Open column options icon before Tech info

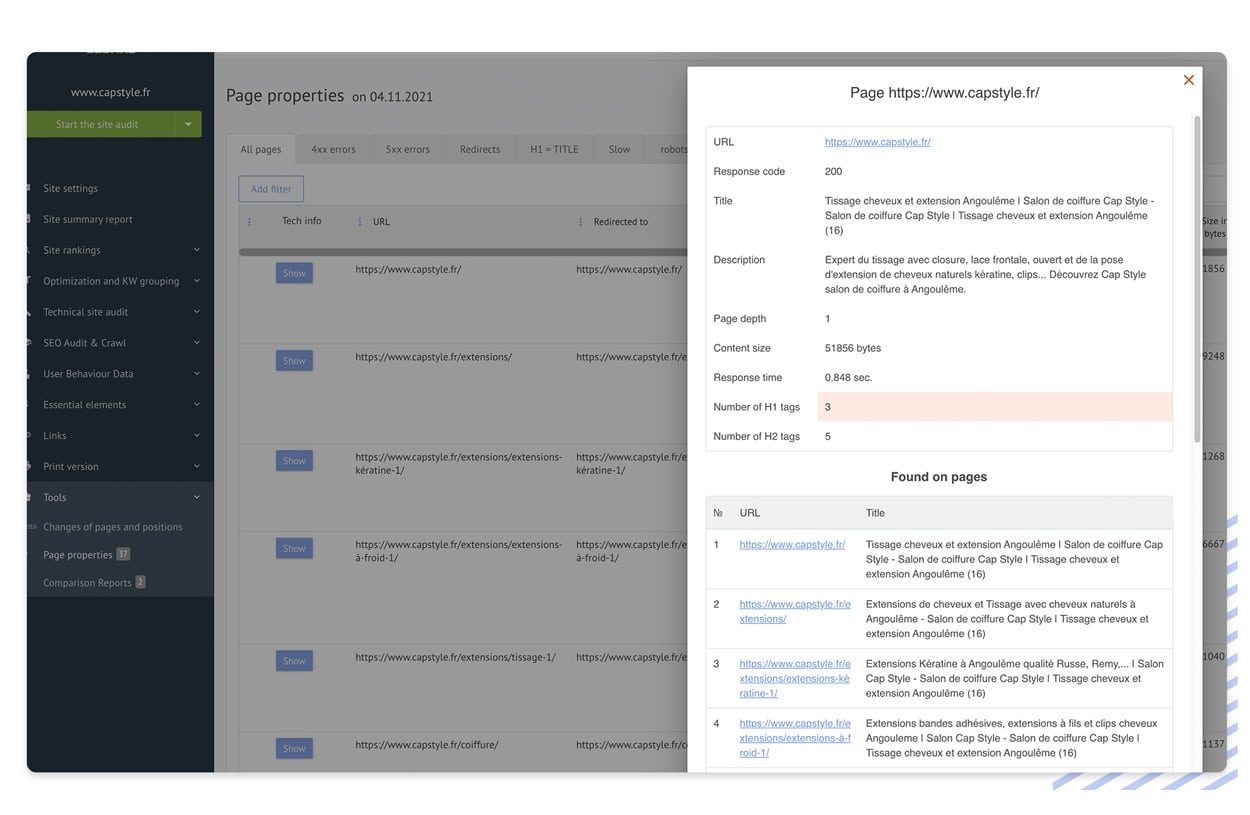[249, 222]
